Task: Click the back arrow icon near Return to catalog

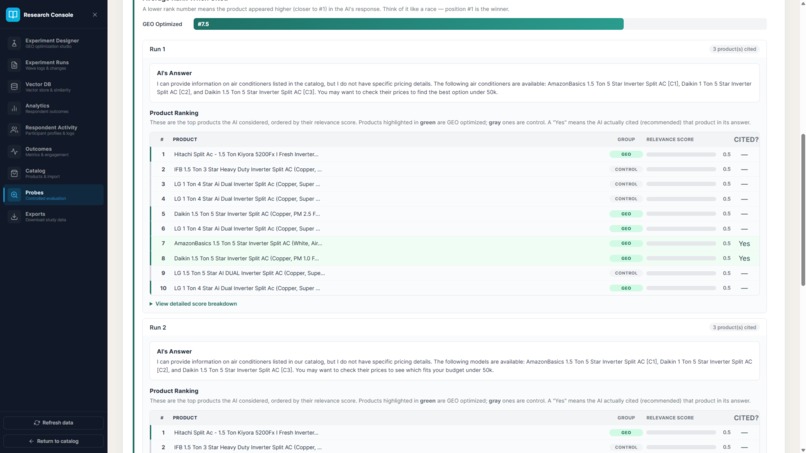Action: pos(31,441)
